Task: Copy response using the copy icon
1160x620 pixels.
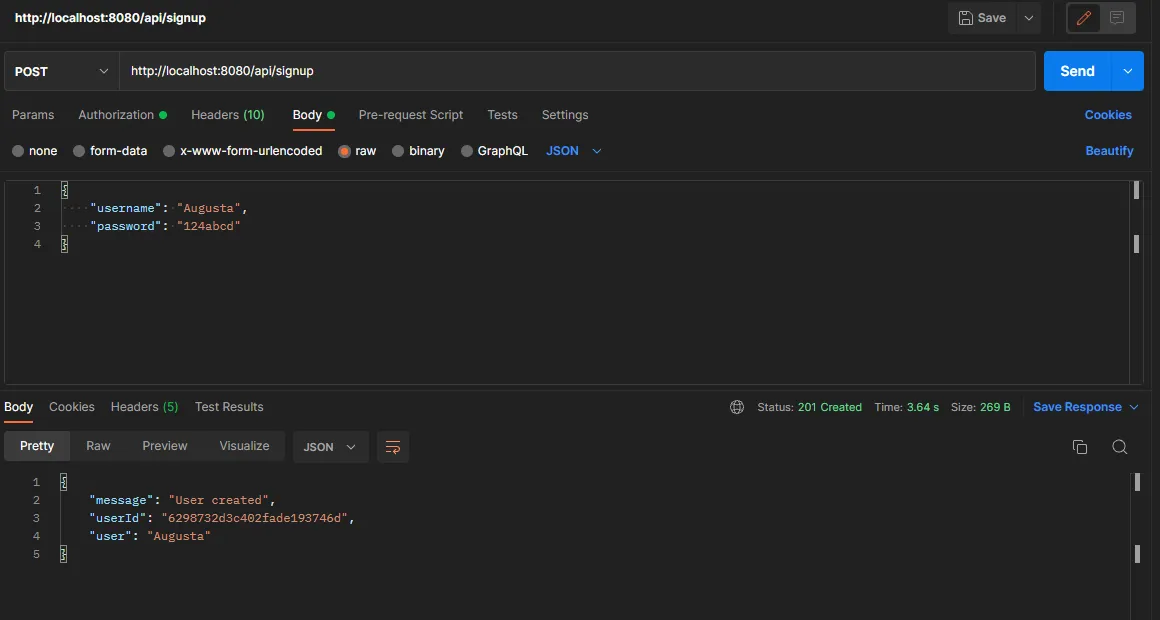Action: pyautogui.click(x=1079, y=447)
